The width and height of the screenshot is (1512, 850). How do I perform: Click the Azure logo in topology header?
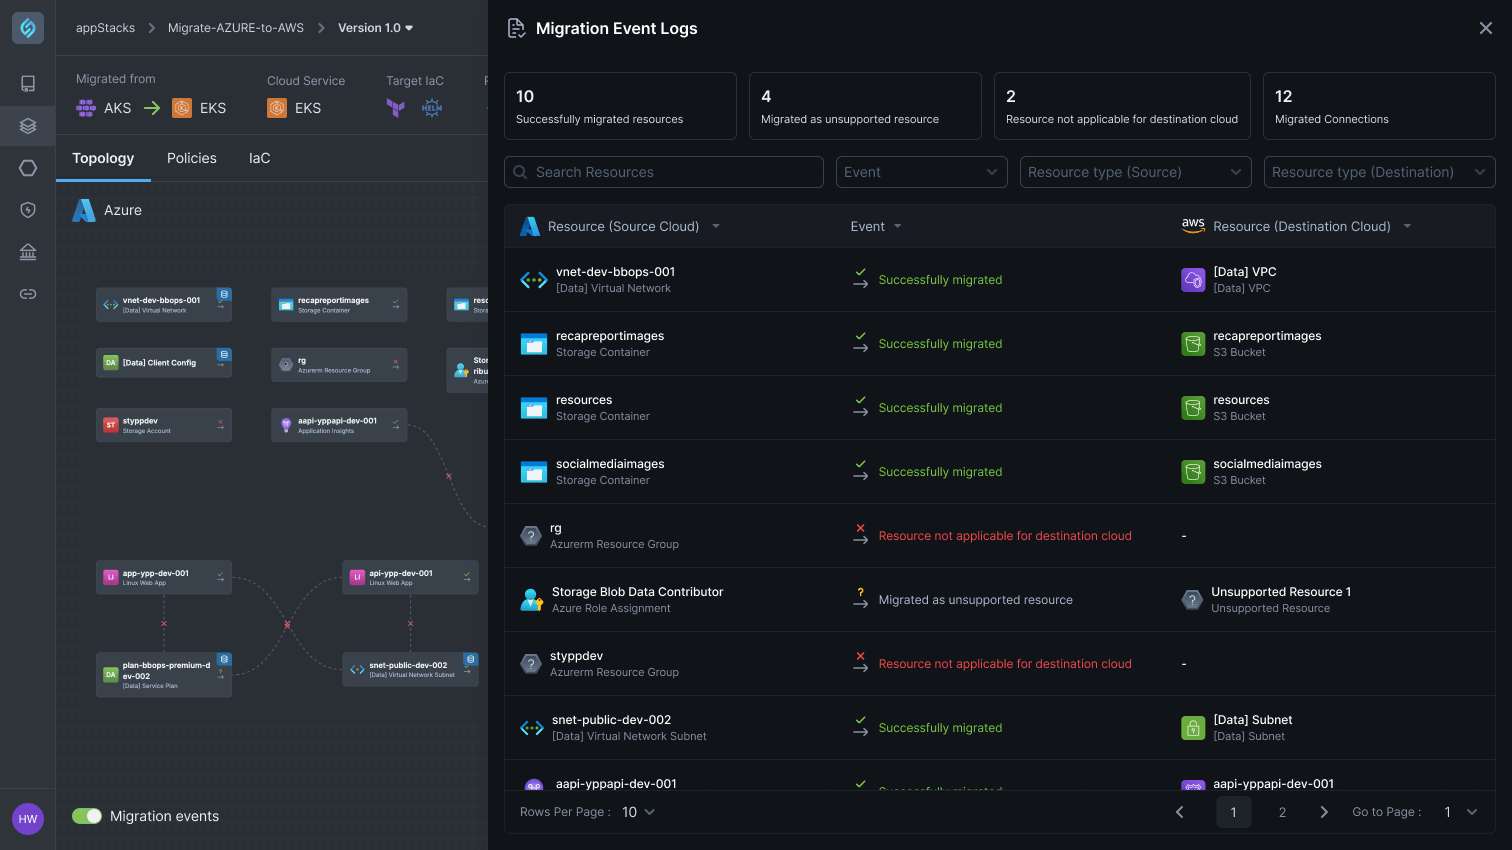pyautogui.click(x=84, y=210)
